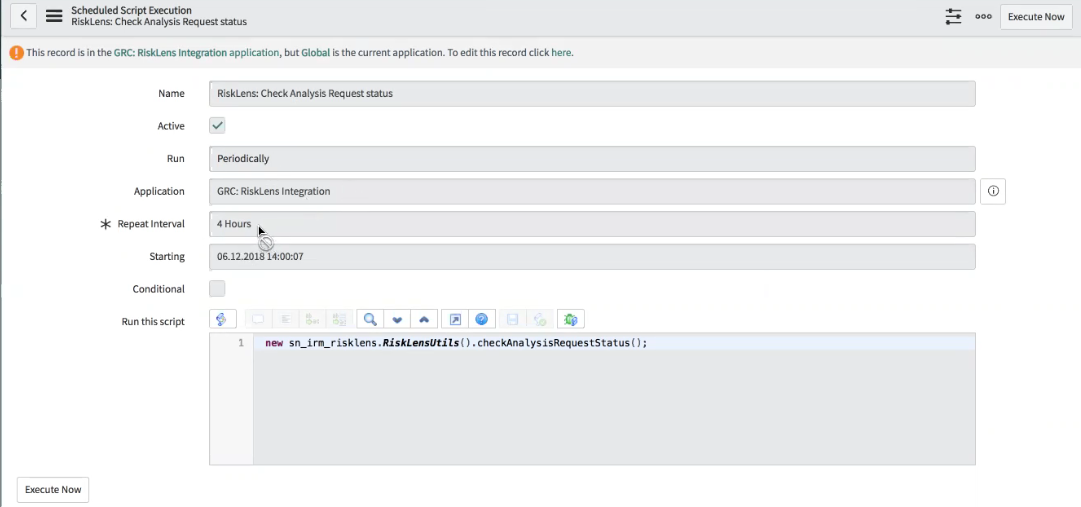This screenshot has height=507, width=1081.
Task: Click the replace toolbar icon
Action: coord(312,319)
